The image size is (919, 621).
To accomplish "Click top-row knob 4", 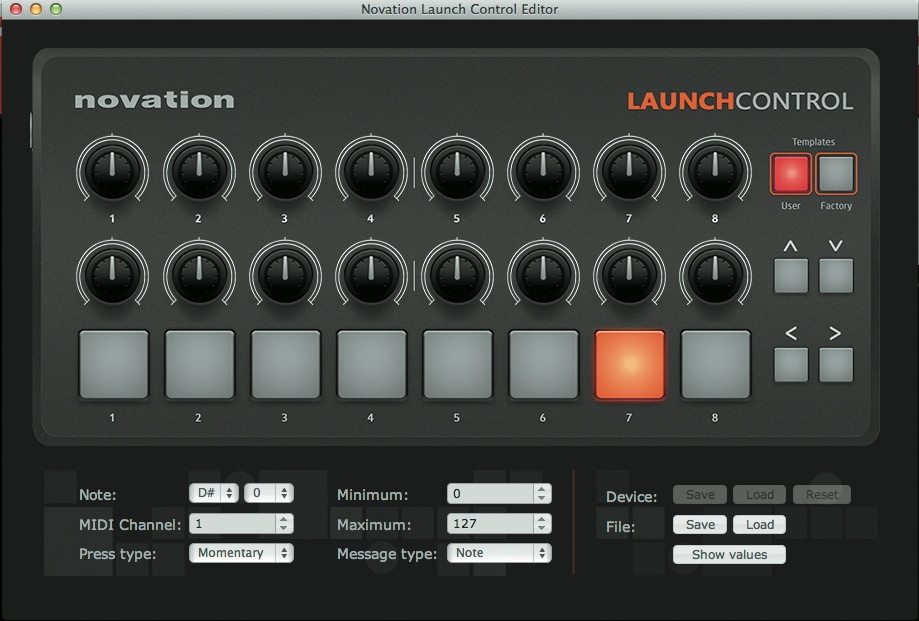I will (371, 170).
